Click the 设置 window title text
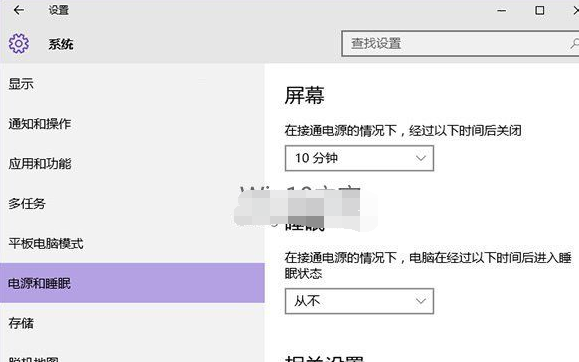This screenshot has height=362, width=579. tap(59, 10)
